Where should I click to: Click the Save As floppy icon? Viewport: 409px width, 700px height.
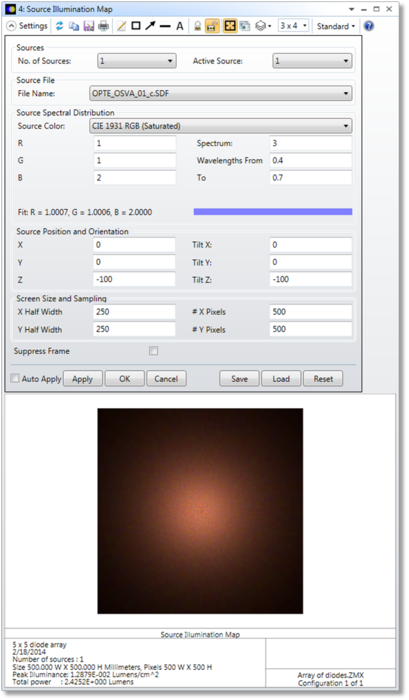coord(88,26)
